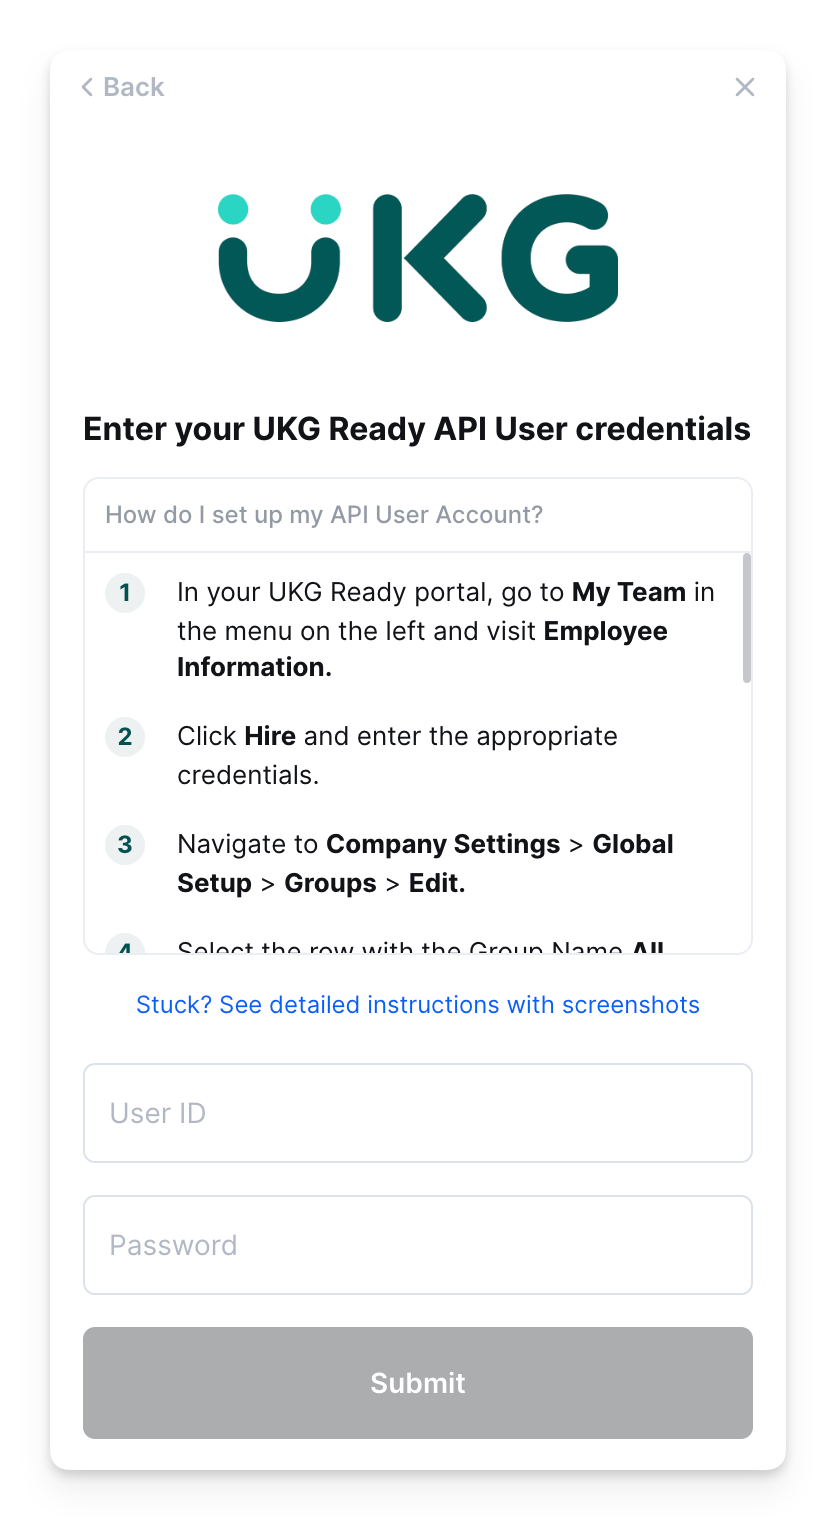
Task: Click the Back chevron arrow icon
Action: pos(88,87)
